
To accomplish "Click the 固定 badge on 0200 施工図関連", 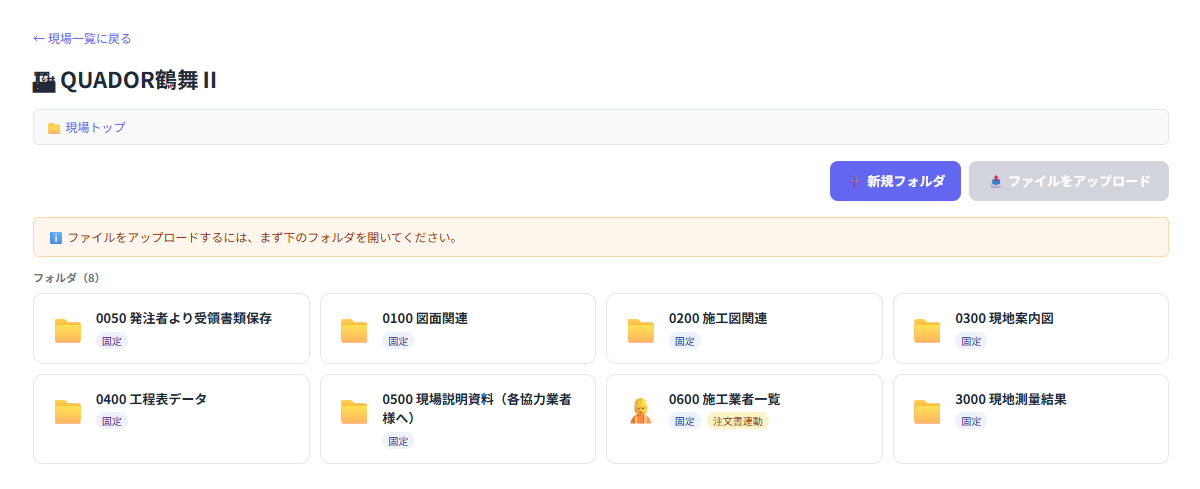I will tap(685, 341).
